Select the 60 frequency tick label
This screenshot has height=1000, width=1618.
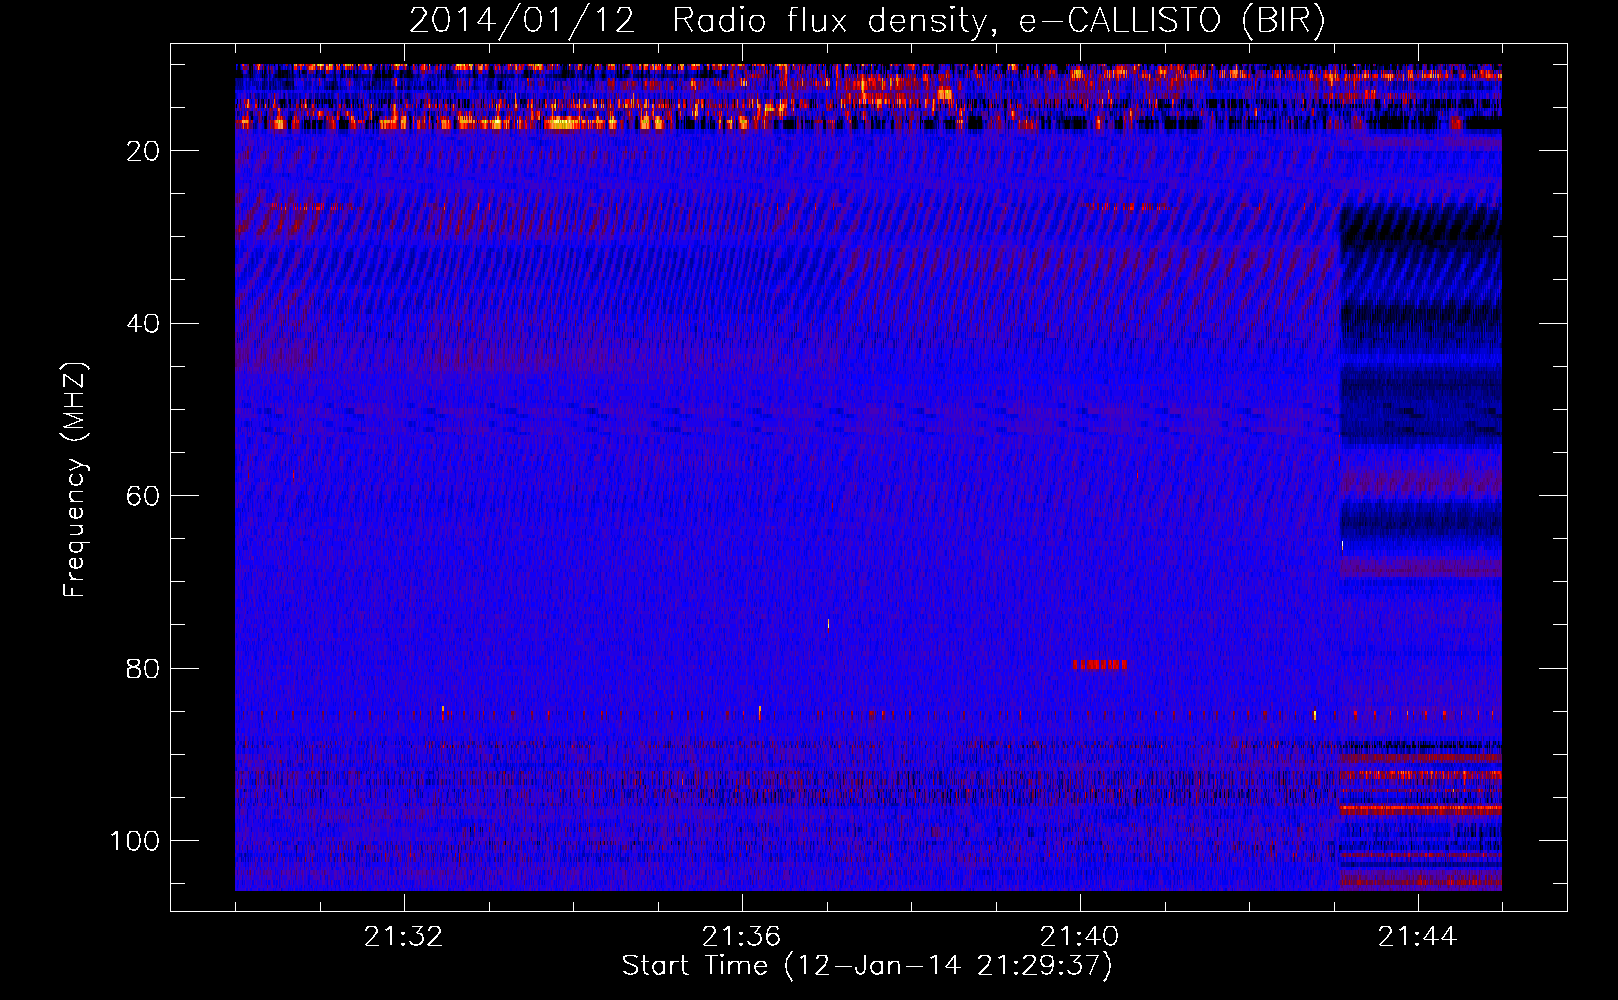coord(143,496)
